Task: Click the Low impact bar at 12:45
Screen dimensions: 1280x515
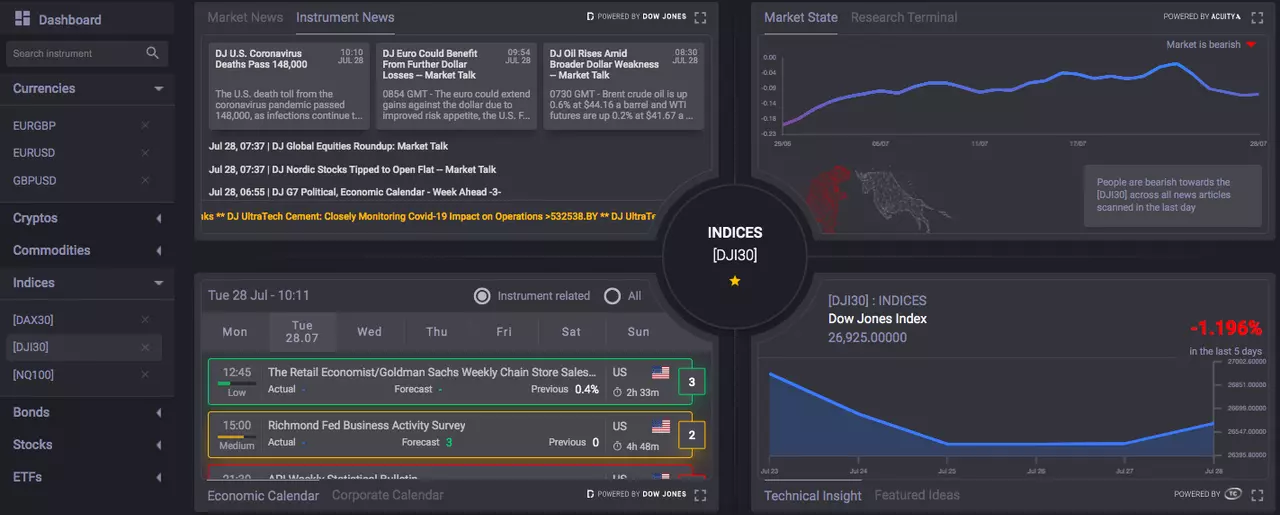Action: (x=237, y=382)
